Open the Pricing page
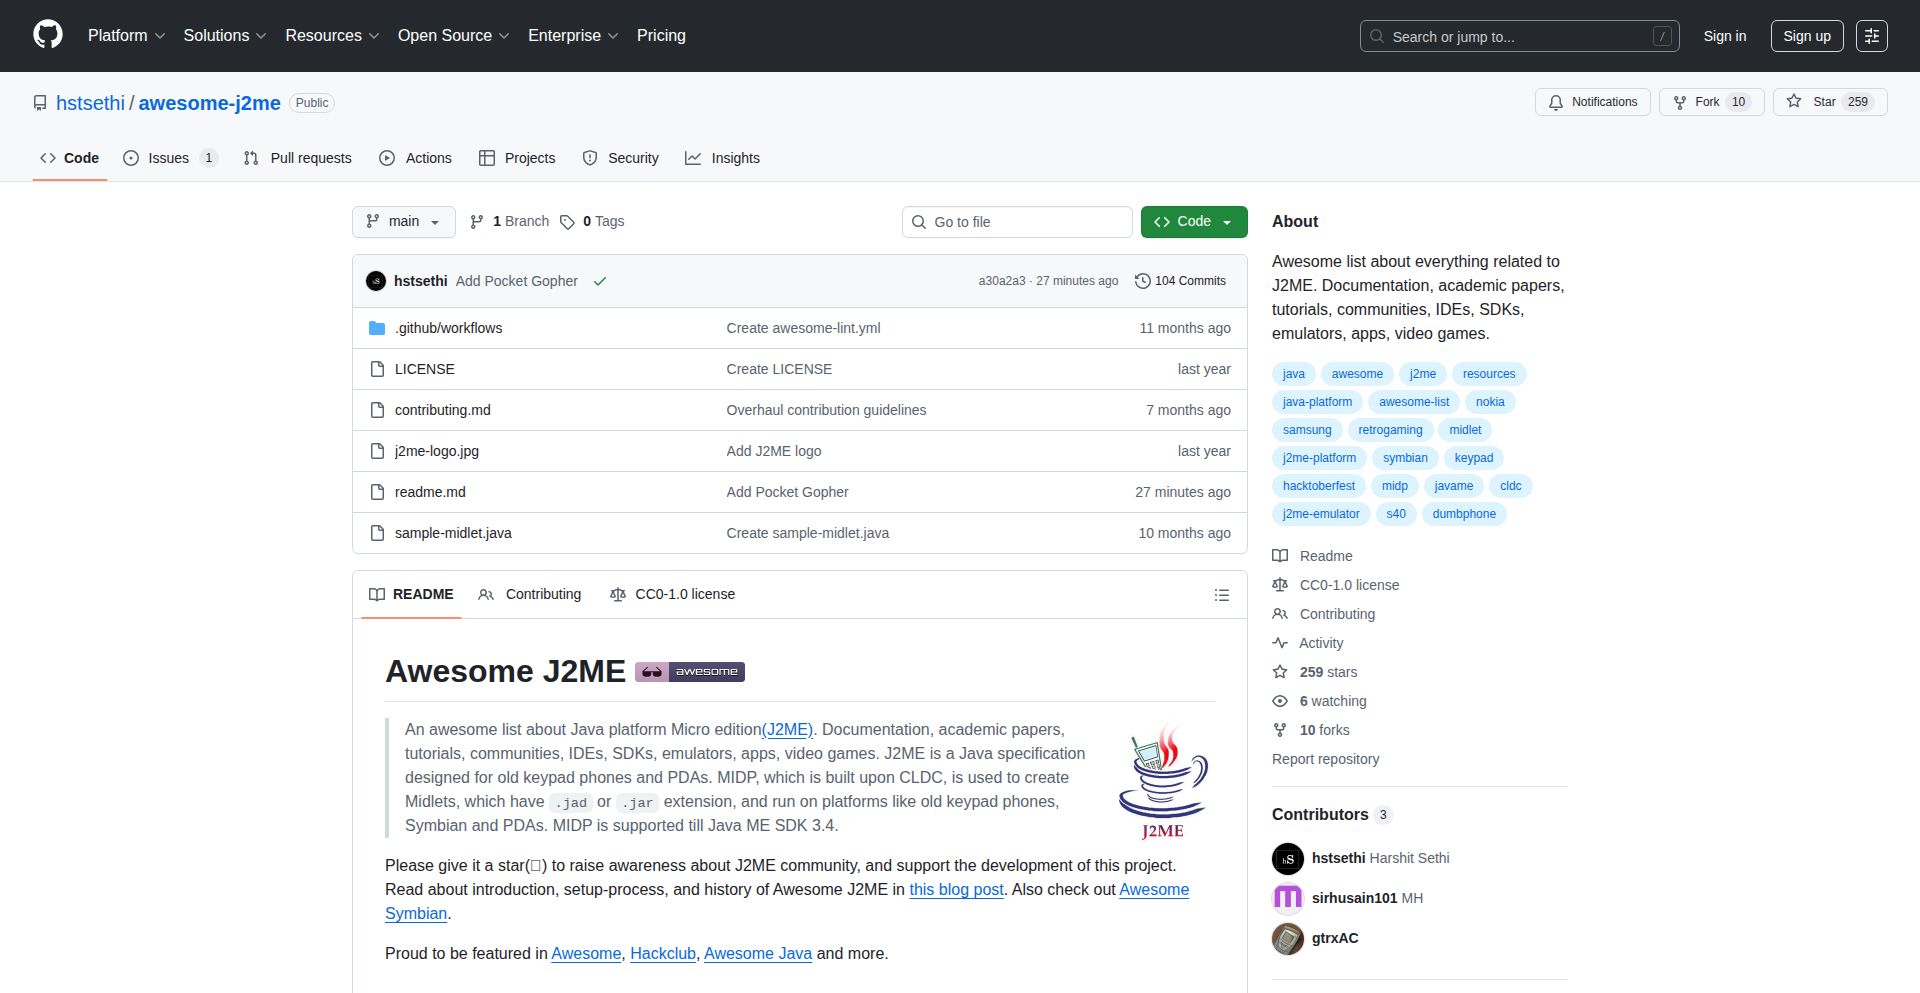Viewport: 1920px width, 993px height. click(x=661, y=36)
